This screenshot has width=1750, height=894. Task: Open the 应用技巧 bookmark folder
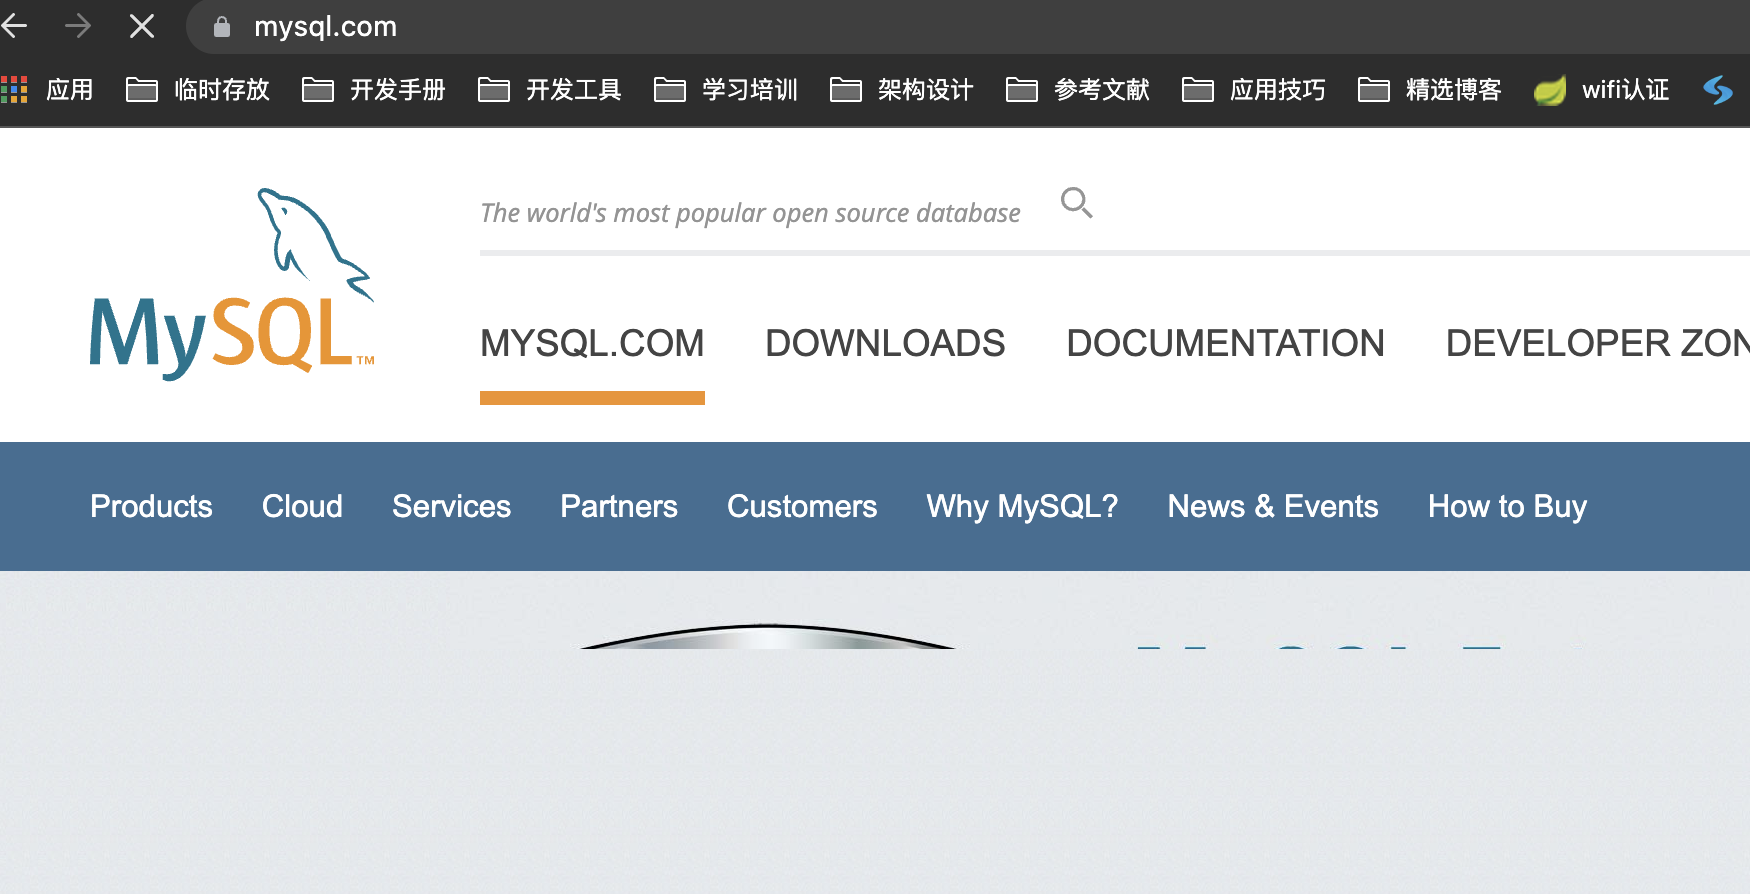tap(1254, 90)
